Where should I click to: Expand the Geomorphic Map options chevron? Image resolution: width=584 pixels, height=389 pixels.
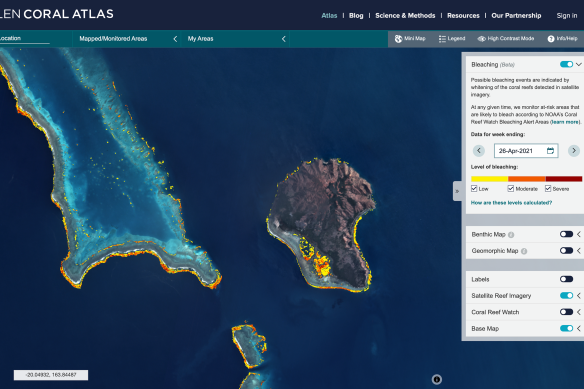point(579,251)
